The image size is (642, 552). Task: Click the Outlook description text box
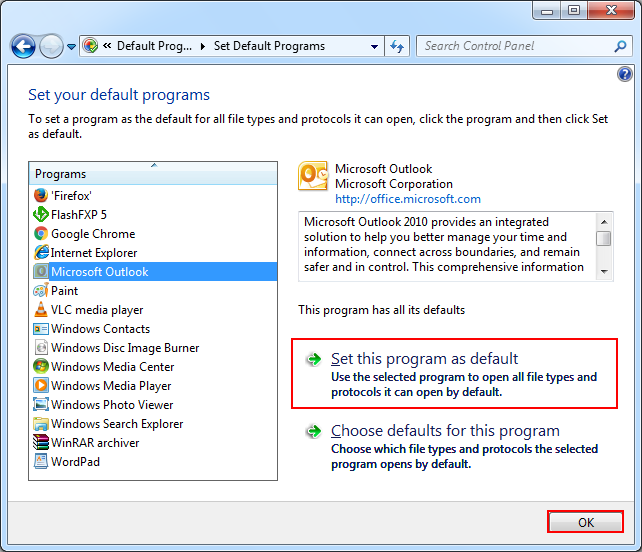[x=447, y=246]
